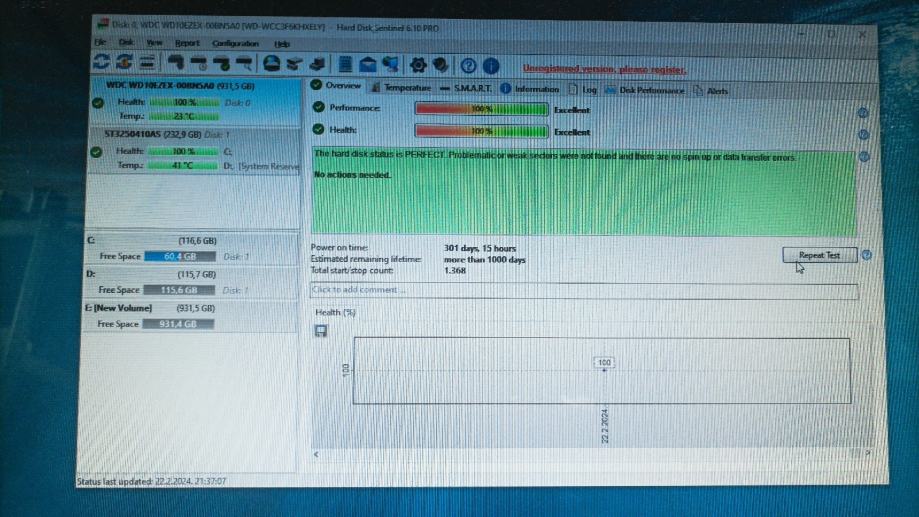Screen dimensions: 919x517
Task: Open the View menu
Action: coord(154,43)
